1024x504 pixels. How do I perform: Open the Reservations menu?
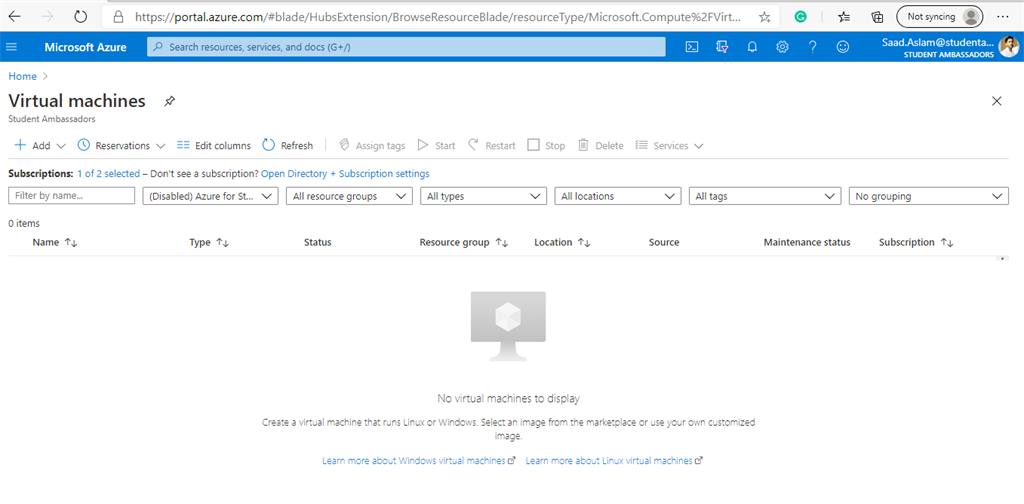[121, 146]
